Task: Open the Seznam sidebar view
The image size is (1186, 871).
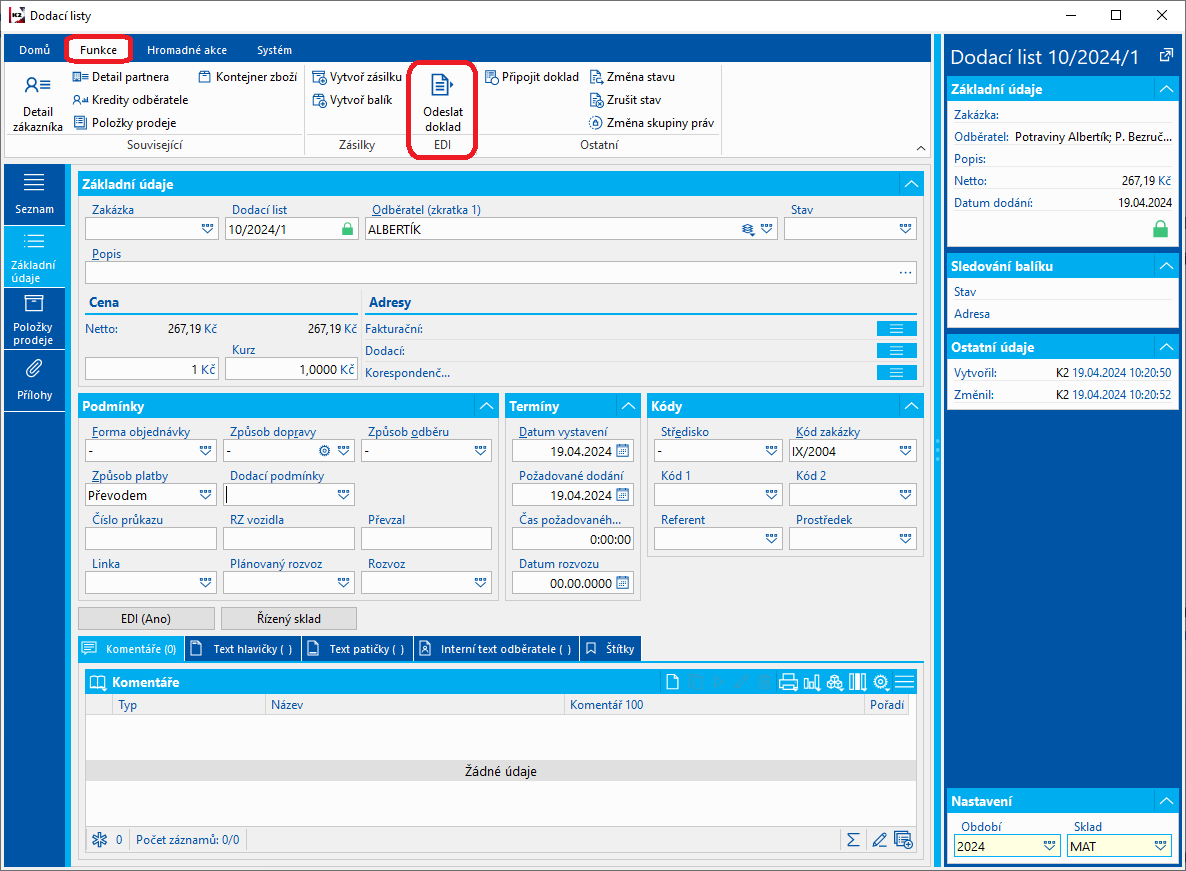Action: coord(34,194)
